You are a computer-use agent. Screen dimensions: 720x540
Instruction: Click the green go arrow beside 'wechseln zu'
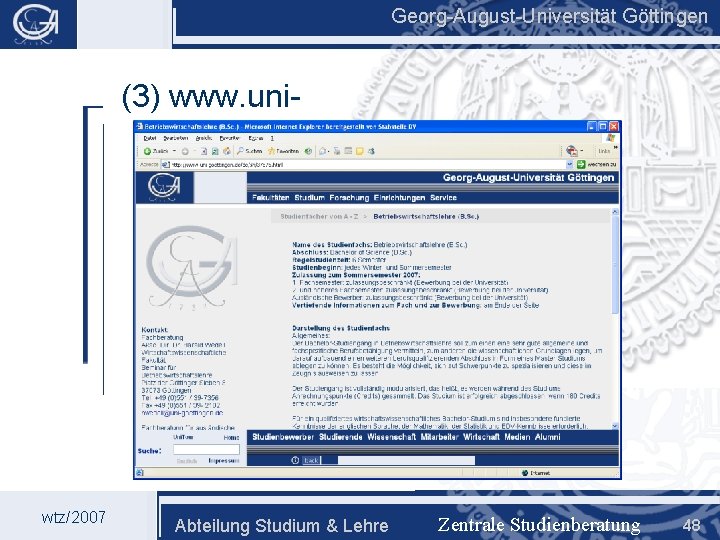point(581,164)
